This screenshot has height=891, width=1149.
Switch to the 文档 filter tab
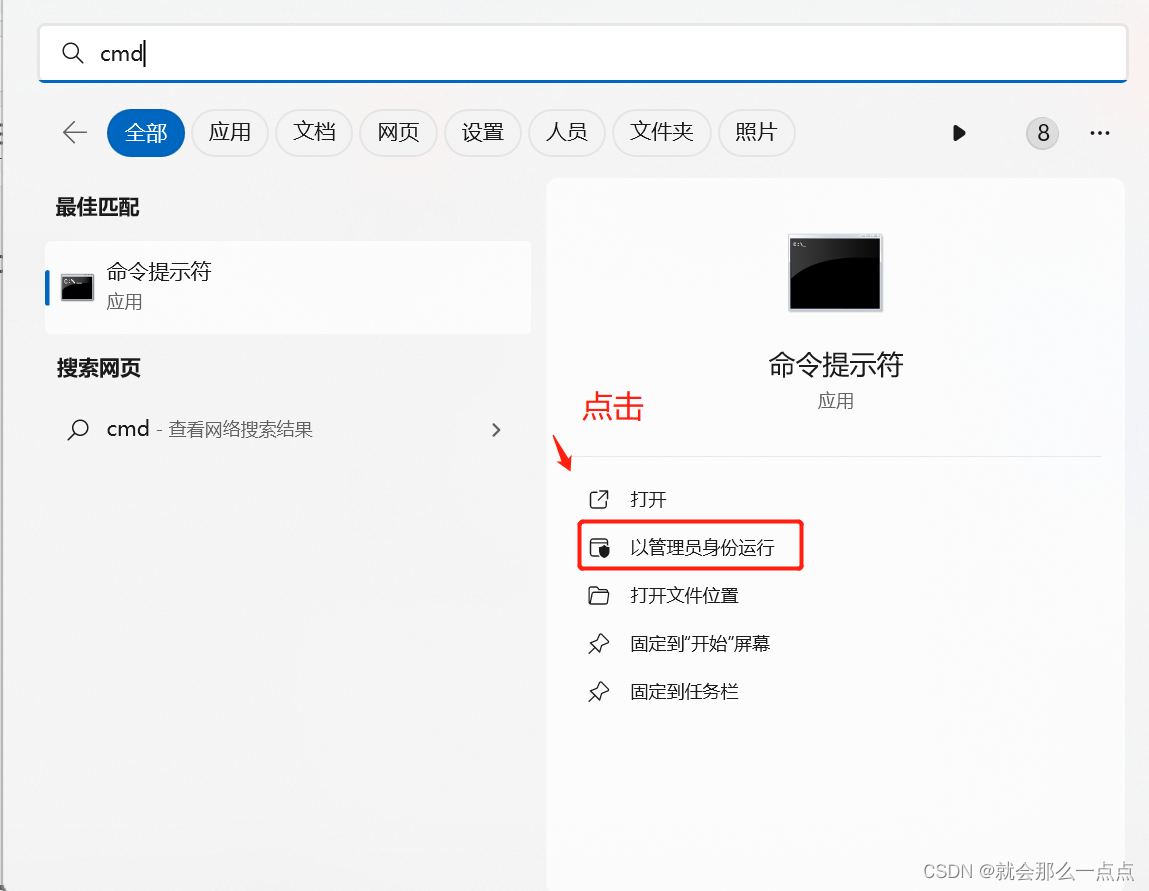click(314, 133)
